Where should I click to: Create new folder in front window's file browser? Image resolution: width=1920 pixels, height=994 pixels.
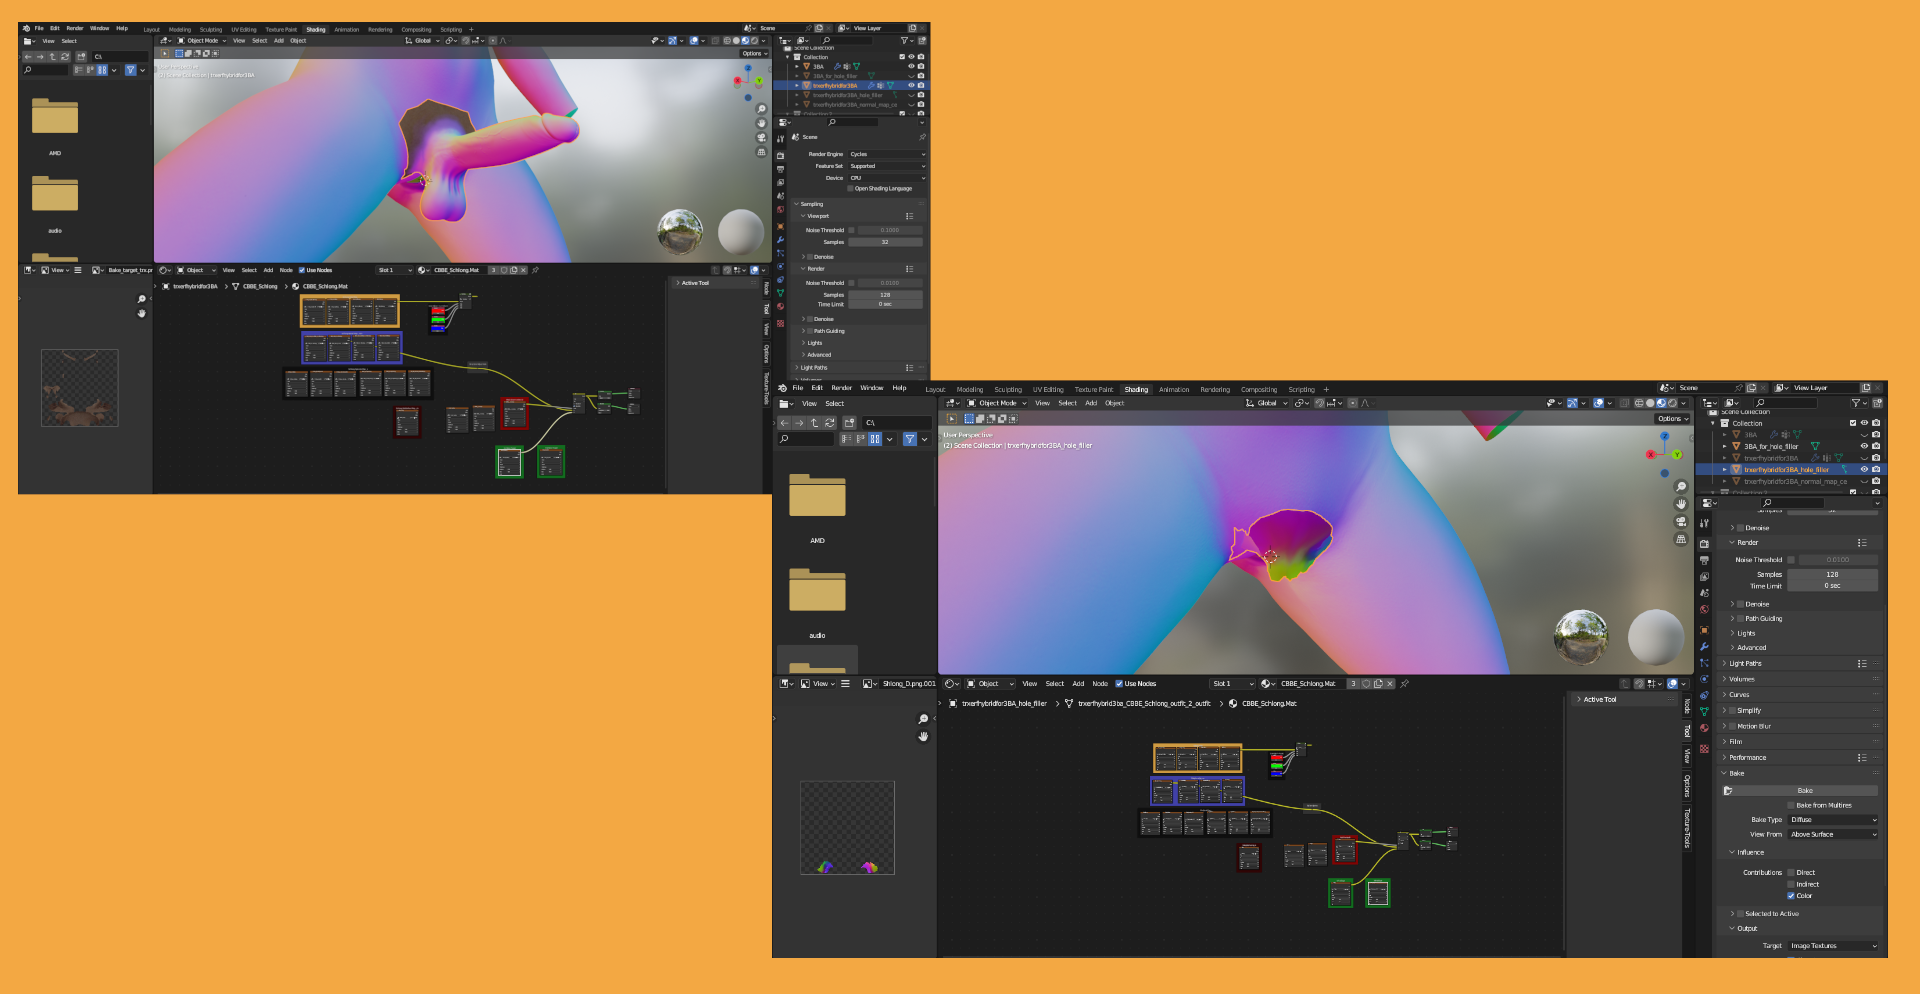pyautogui.click(x=850, y=423)
